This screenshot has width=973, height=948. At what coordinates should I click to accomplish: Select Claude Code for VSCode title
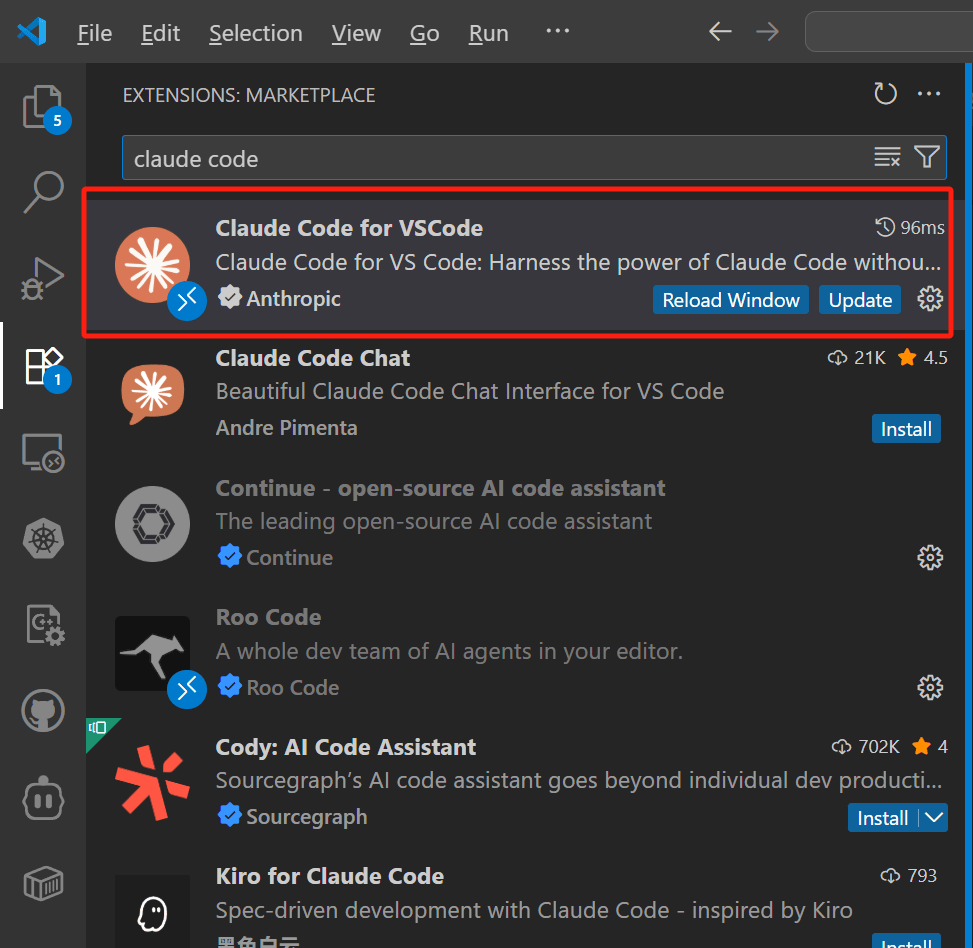[x=349, y=228]
